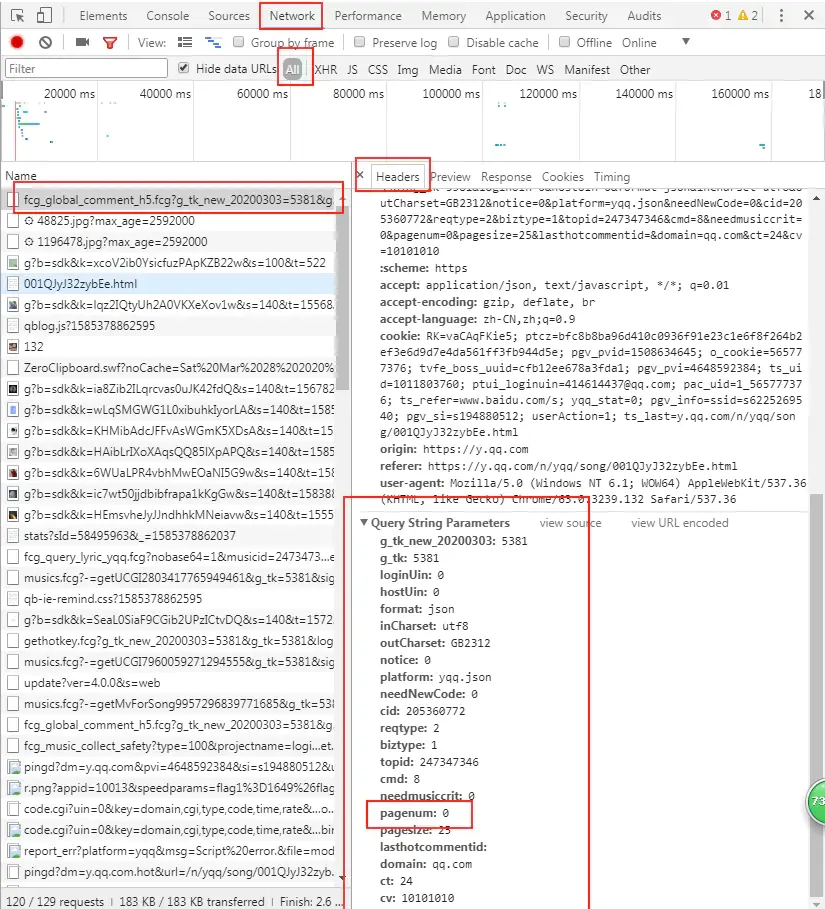This screenshot has width=825, height=909.
Task: Open the Audits tab
Action: pyautogui.click(x=644, y=16)
